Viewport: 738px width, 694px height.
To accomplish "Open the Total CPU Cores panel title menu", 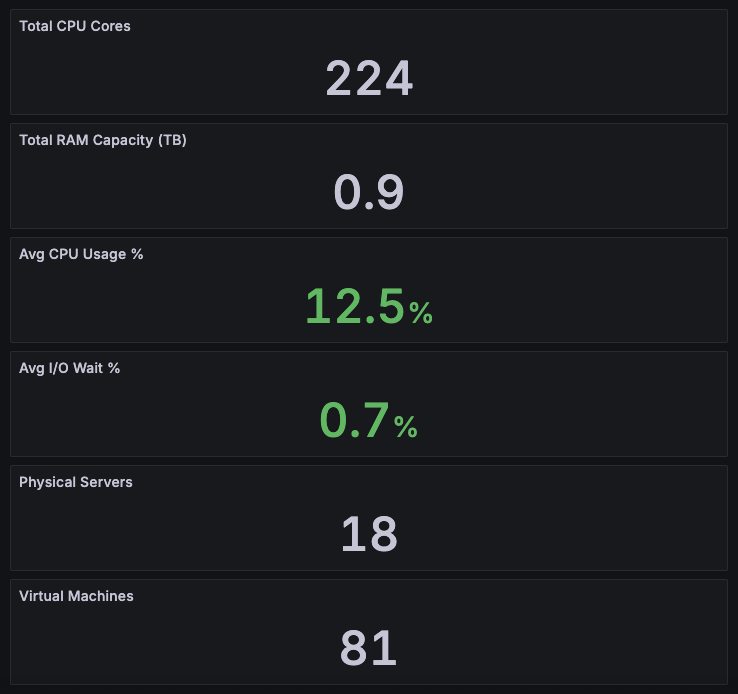I will pos(75,26).
